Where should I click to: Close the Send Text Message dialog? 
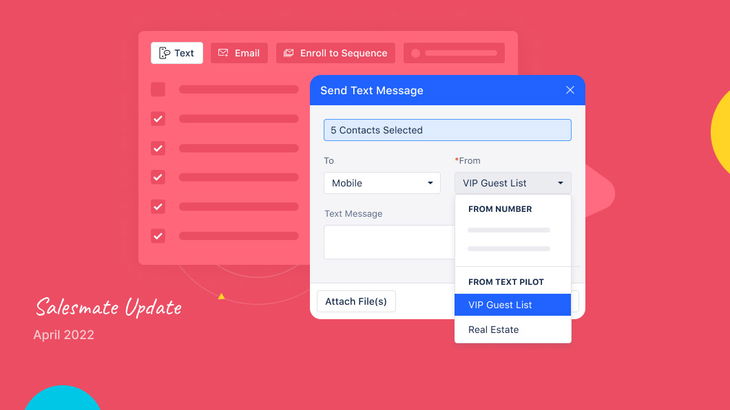click(570, 90)
